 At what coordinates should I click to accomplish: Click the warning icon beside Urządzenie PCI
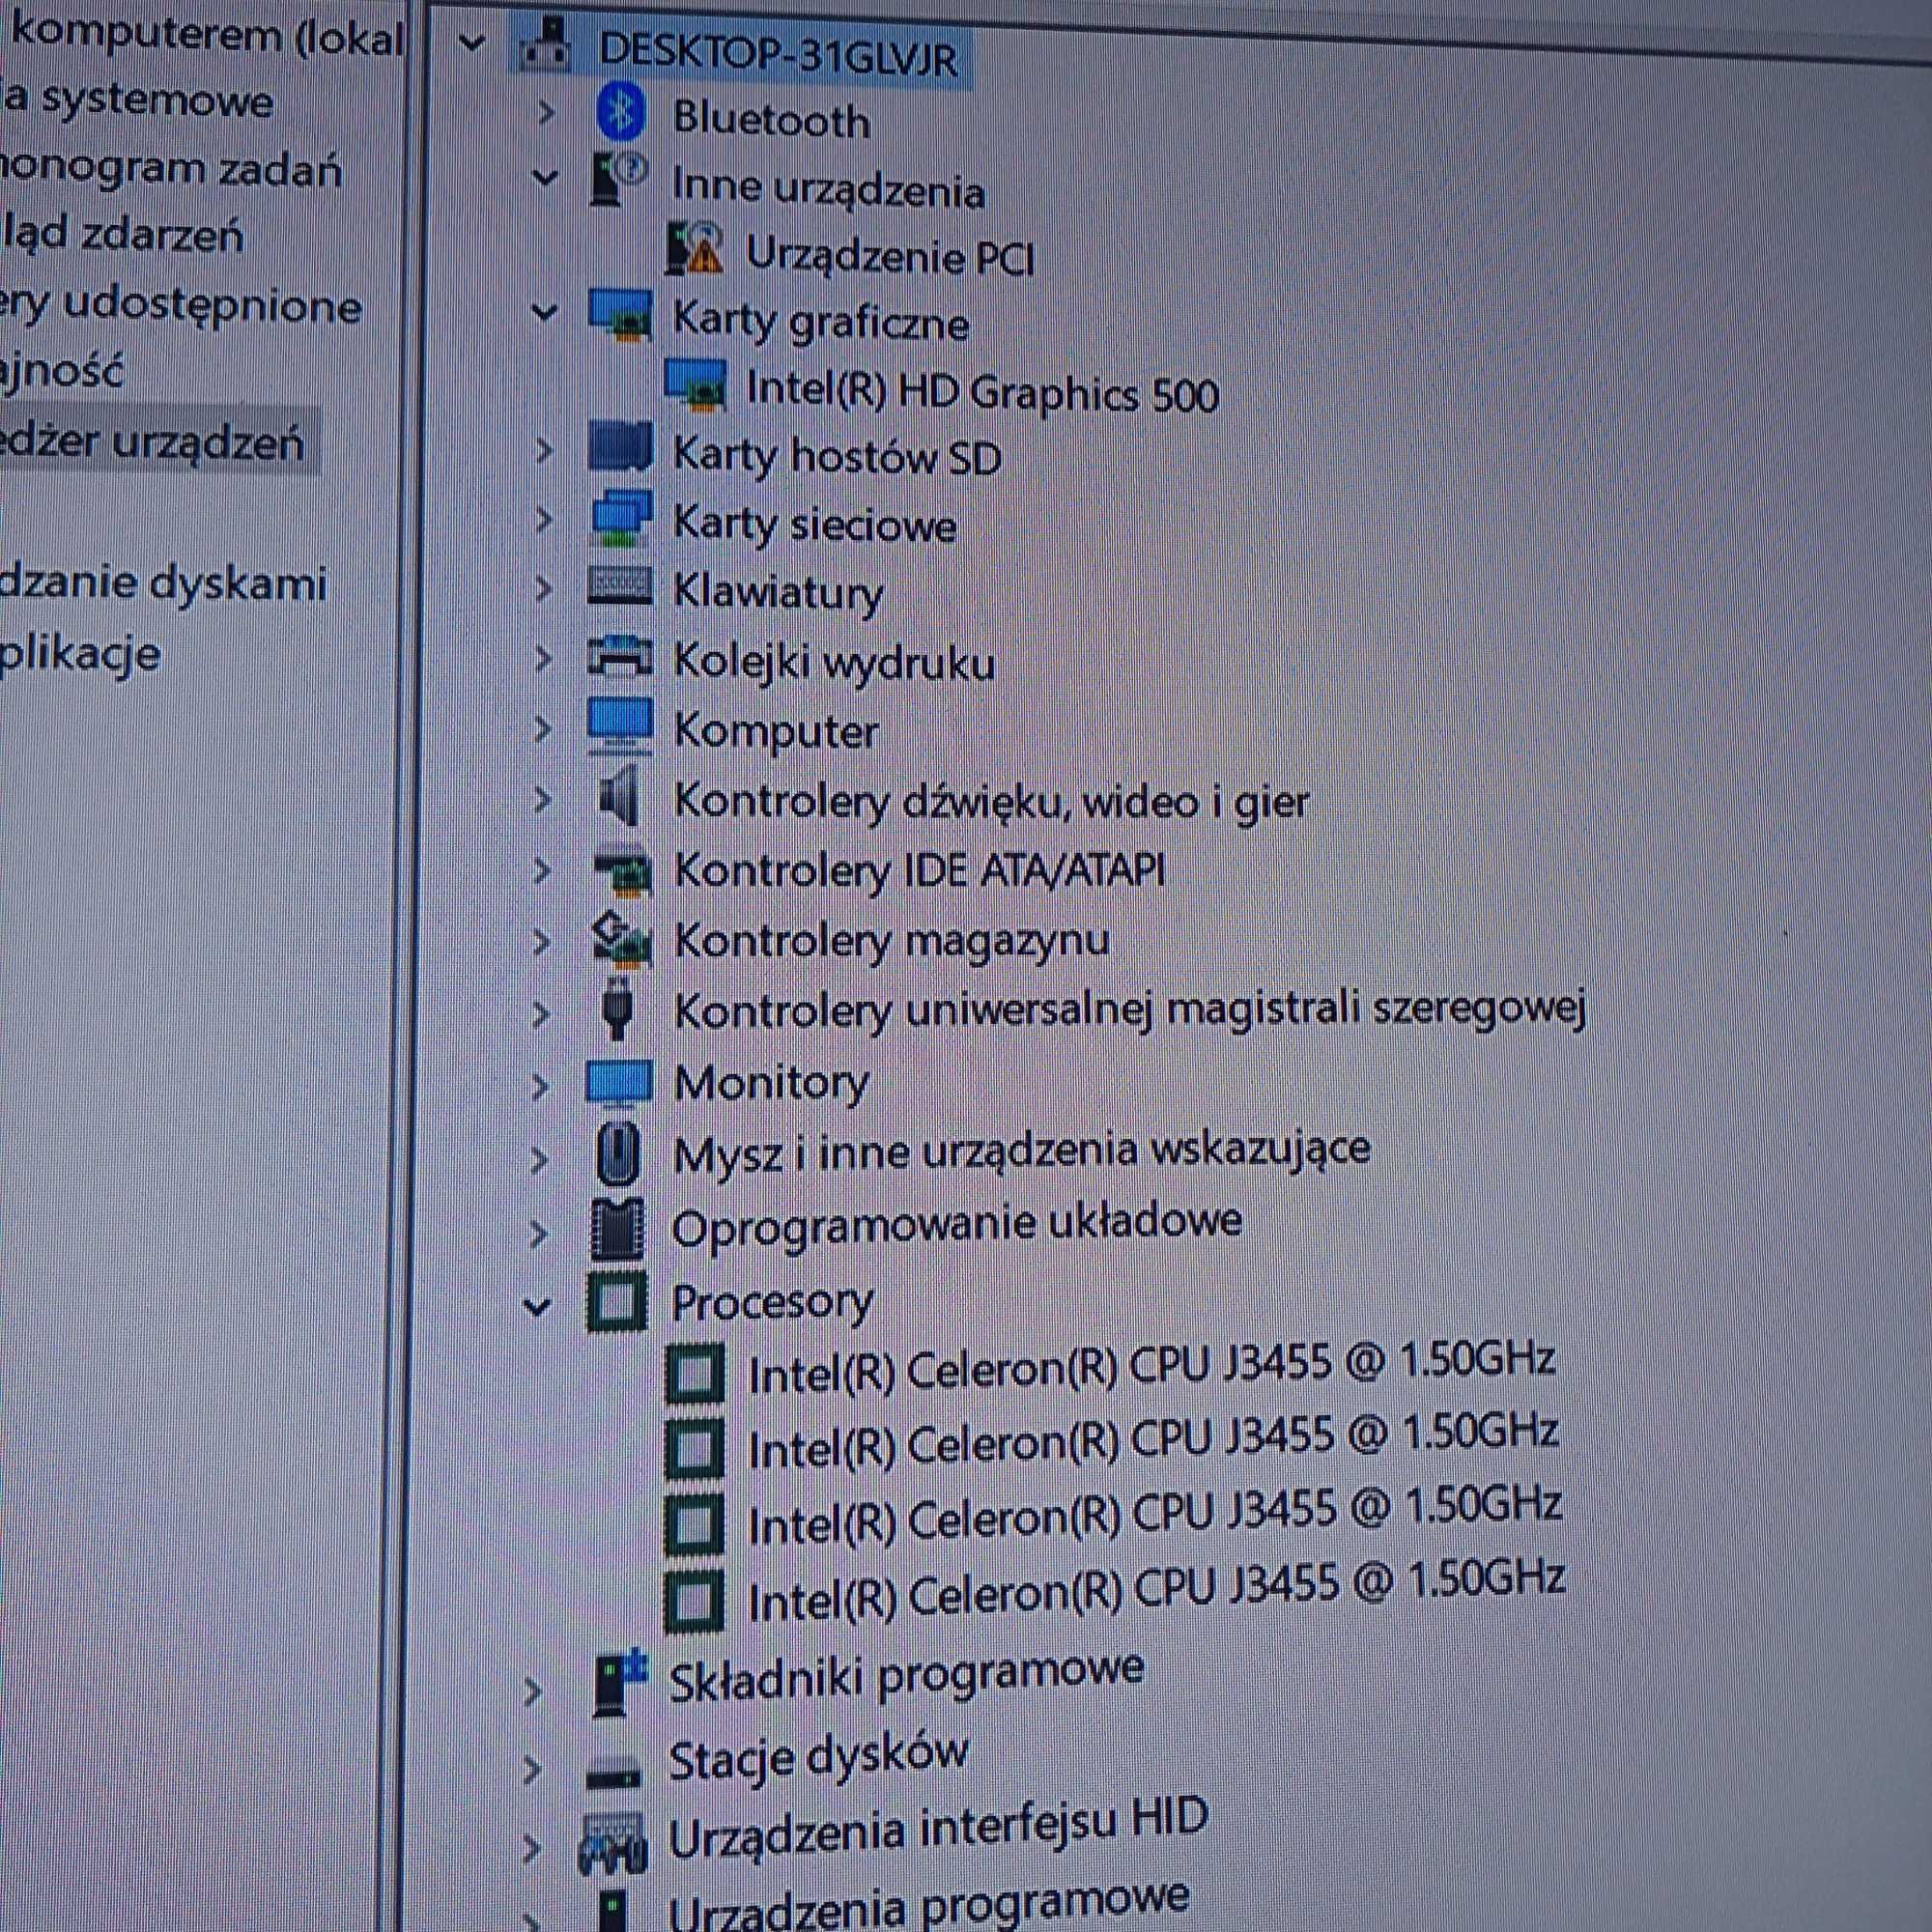[694, 248]
